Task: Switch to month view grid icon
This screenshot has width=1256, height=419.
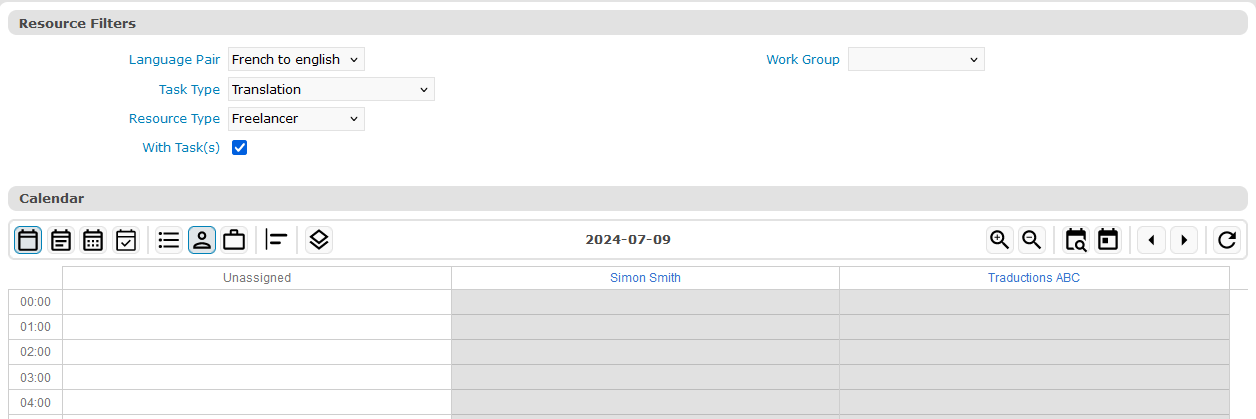Action: point(93,240)
